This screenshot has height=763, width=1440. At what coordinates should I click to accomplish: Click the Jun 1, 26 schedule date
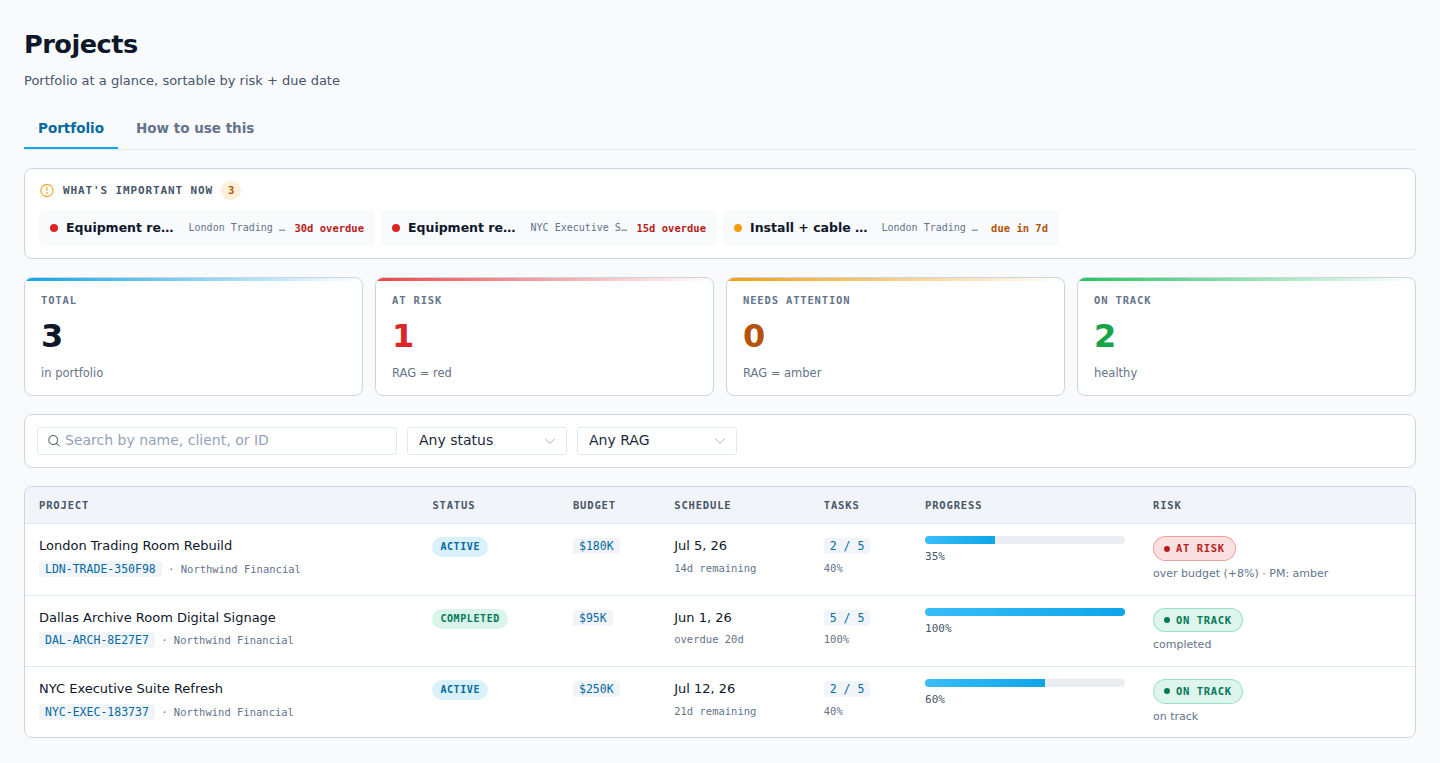(x=703, y=618)
